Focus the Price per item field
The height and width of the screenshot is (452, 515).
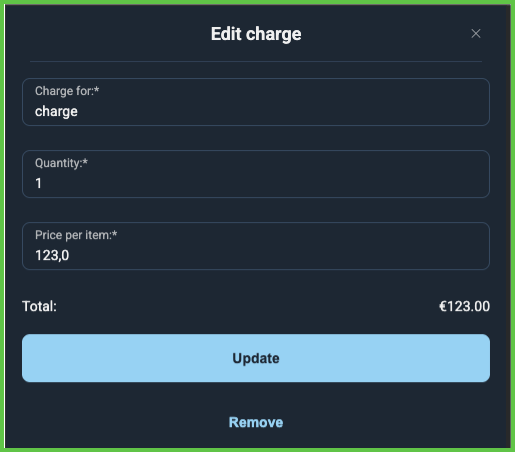(256, 246)
